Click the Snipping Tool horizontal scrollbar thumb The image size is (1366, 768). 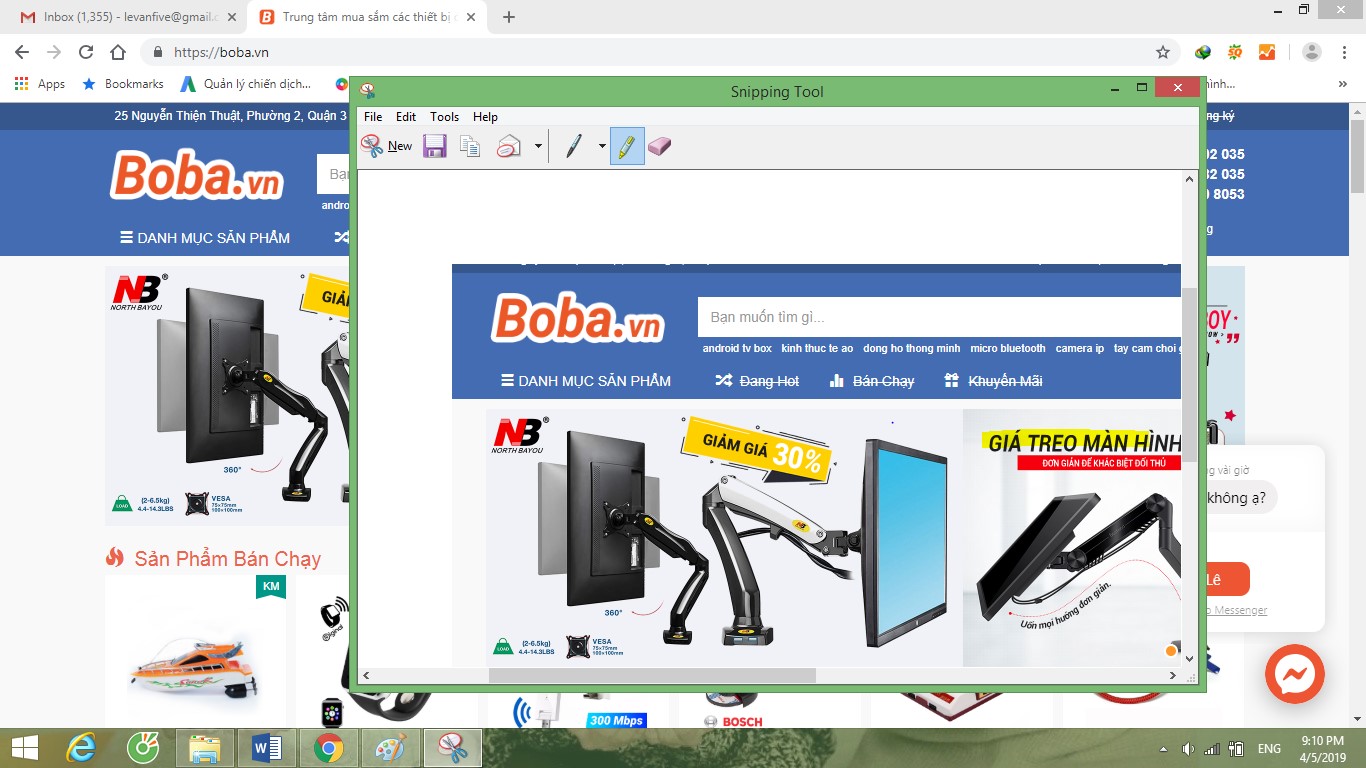pyautogui.click(x=652, y=676)
